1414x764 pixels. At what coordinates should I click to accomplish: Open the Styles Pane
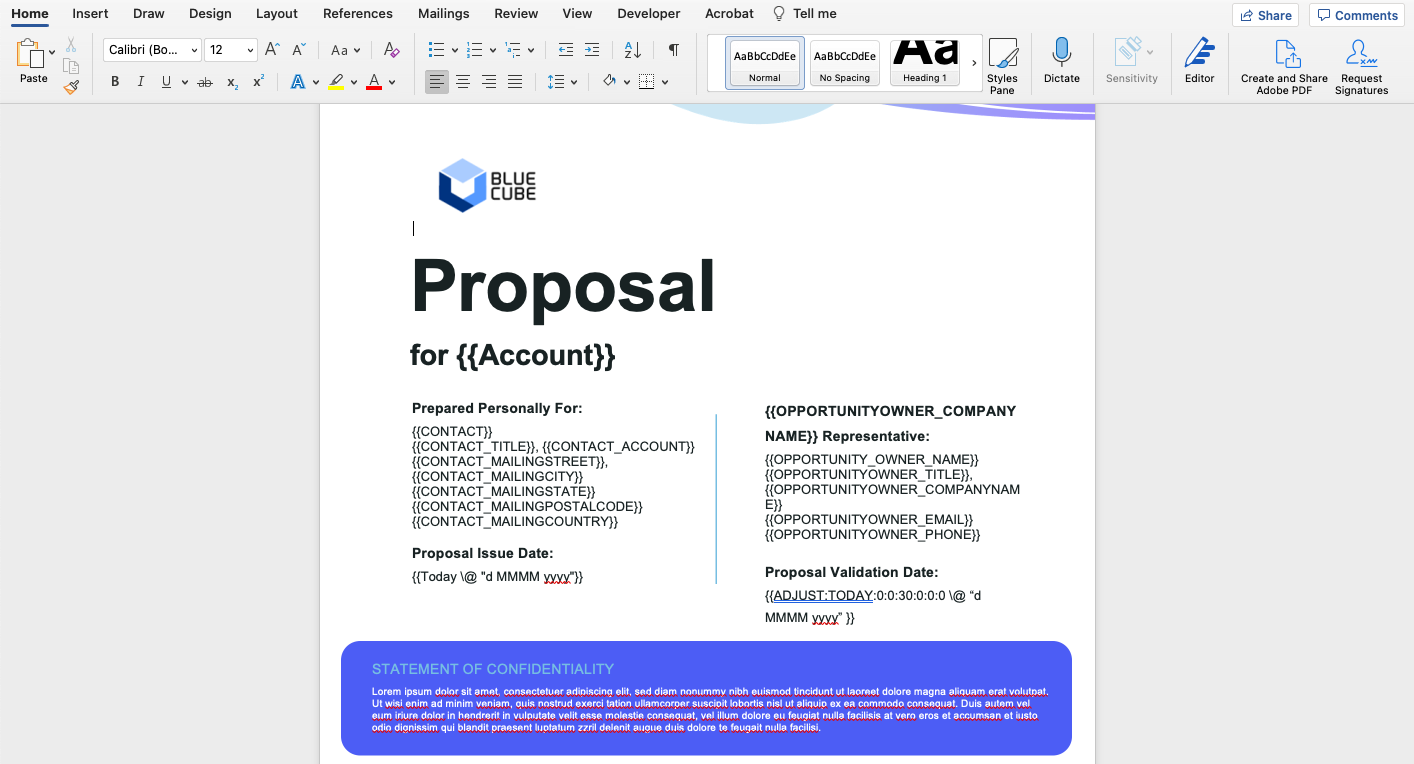point(1002,67)
